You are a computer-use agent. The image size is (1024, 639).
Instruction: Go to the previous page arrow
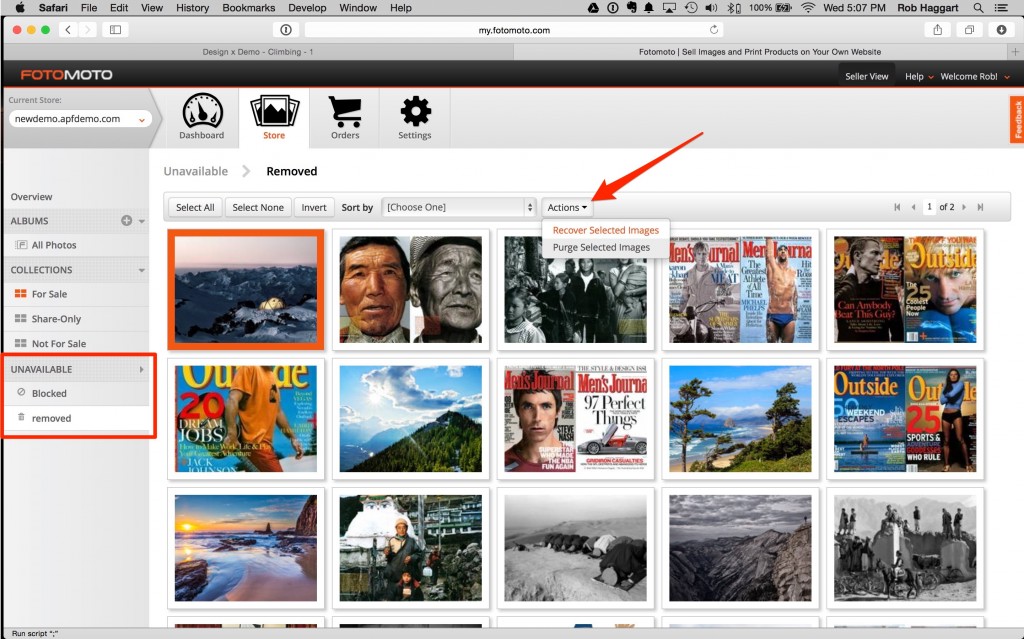(x=914, y=207)
